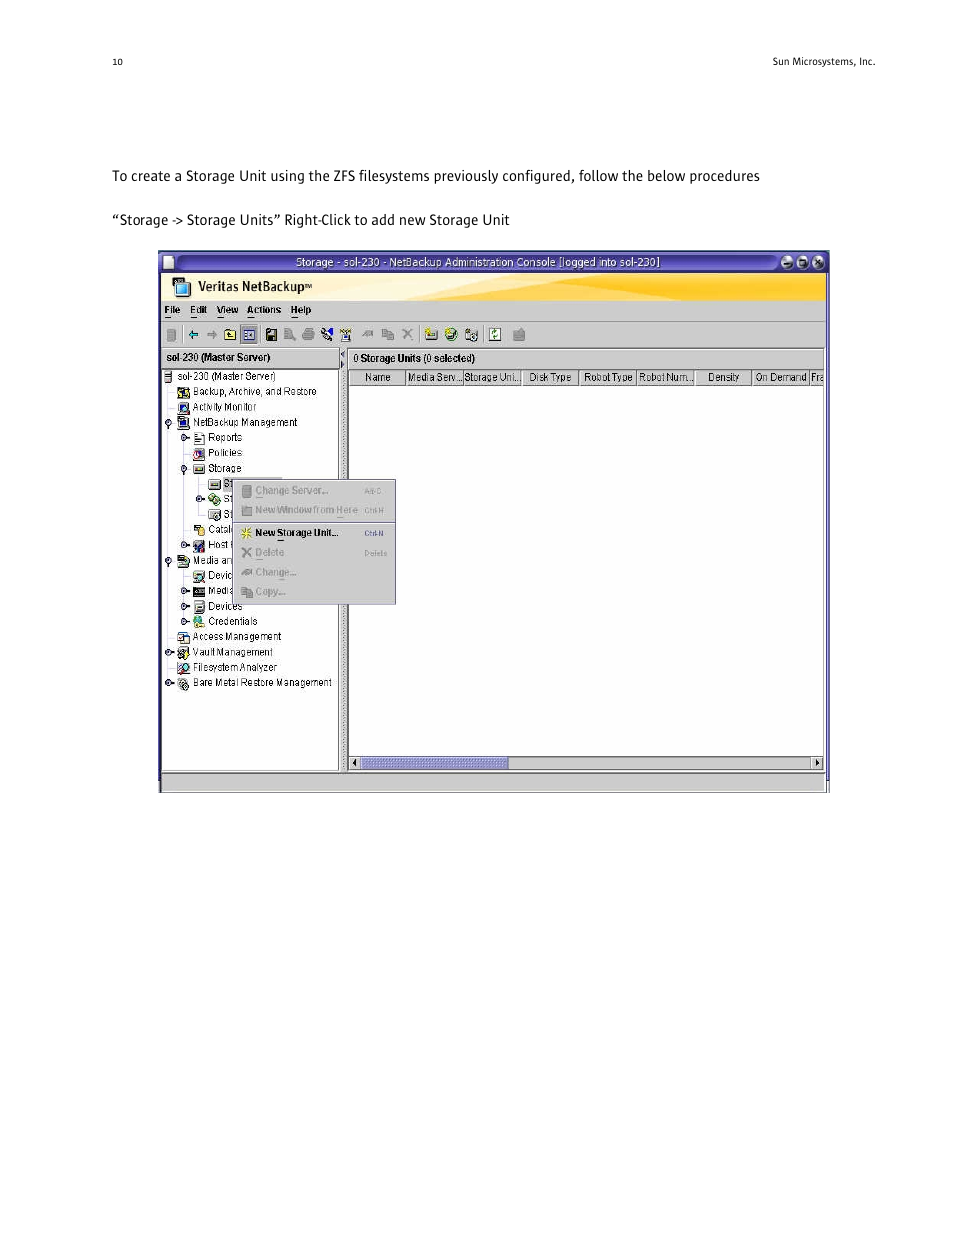Click the NetBackup Management node icon
The image size is (954, 1235).
coord(183,422)
